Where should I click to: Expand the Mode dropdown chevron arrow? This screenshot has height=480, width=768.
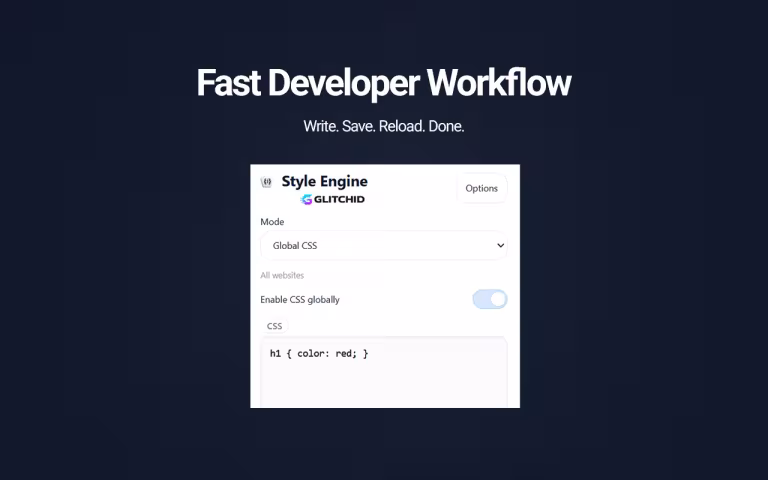[500, 245]
